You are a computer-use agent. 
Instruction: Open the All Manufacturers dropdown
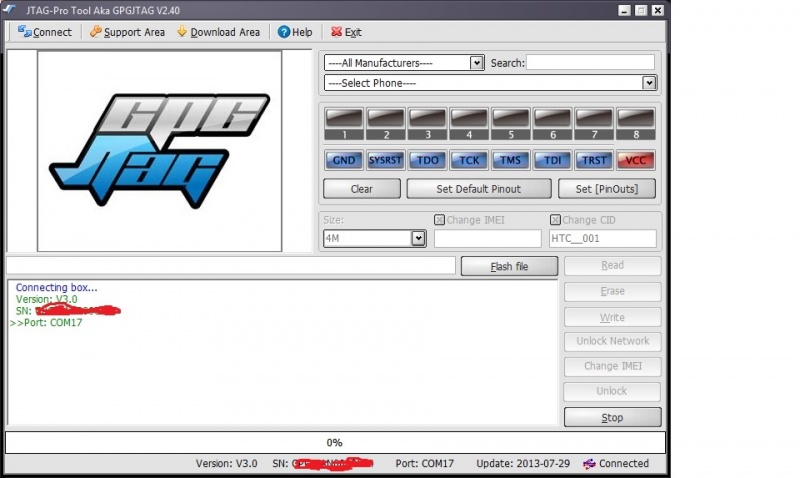coord(477,63)
